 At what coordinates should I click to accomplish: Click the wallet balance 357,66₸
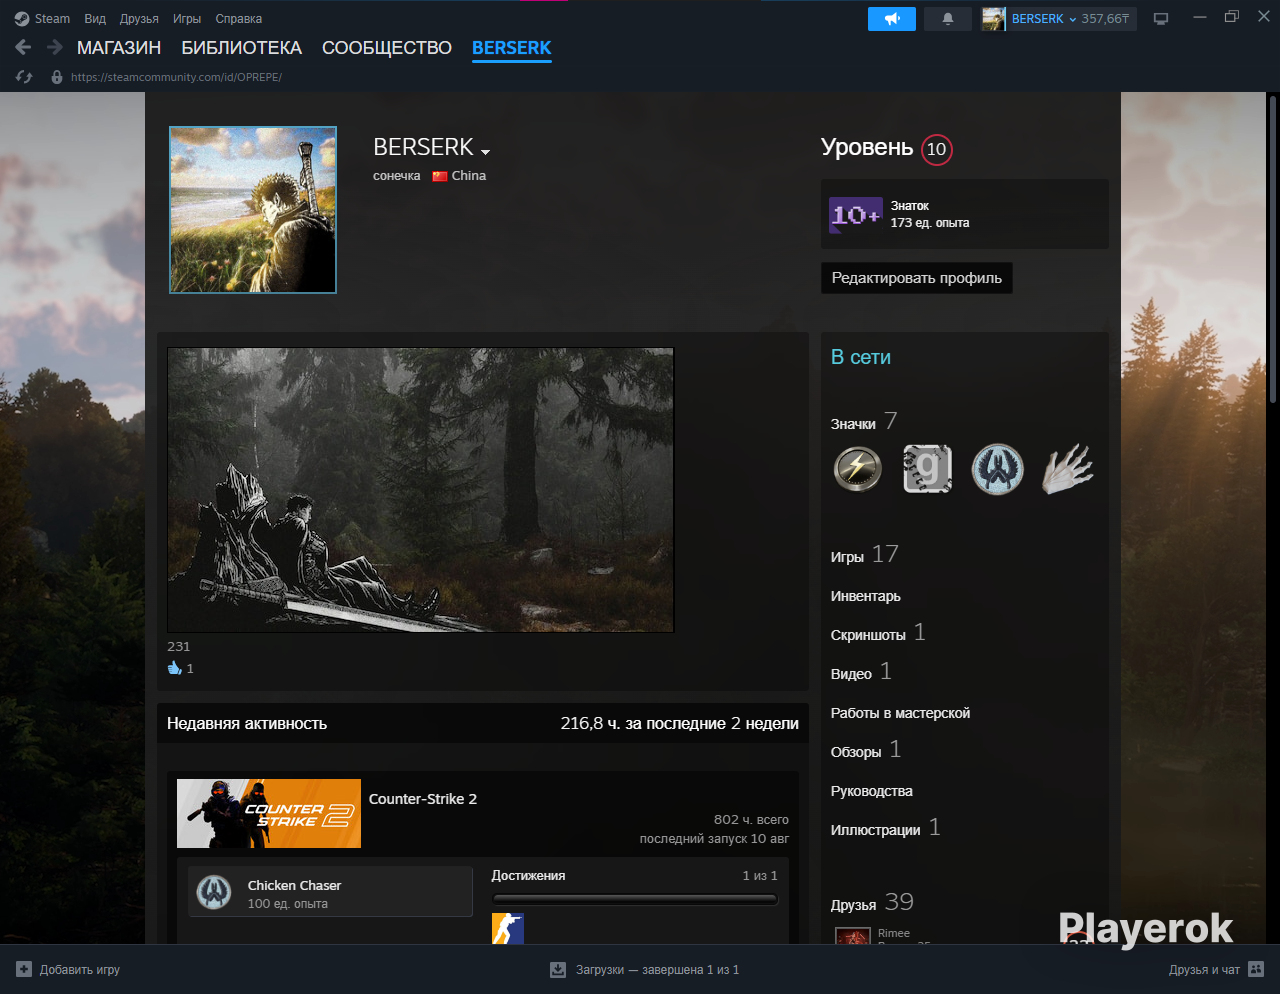pos(1105,19)
